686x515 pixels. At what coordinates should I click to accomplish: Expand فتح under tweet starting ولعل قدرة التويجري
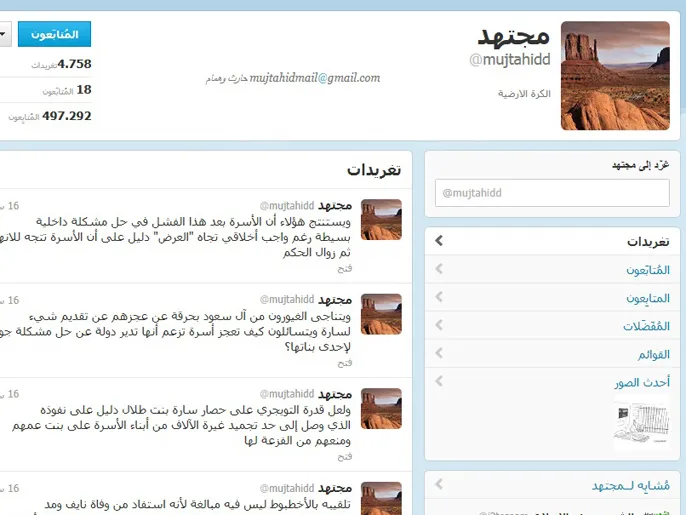pos(345,457)
